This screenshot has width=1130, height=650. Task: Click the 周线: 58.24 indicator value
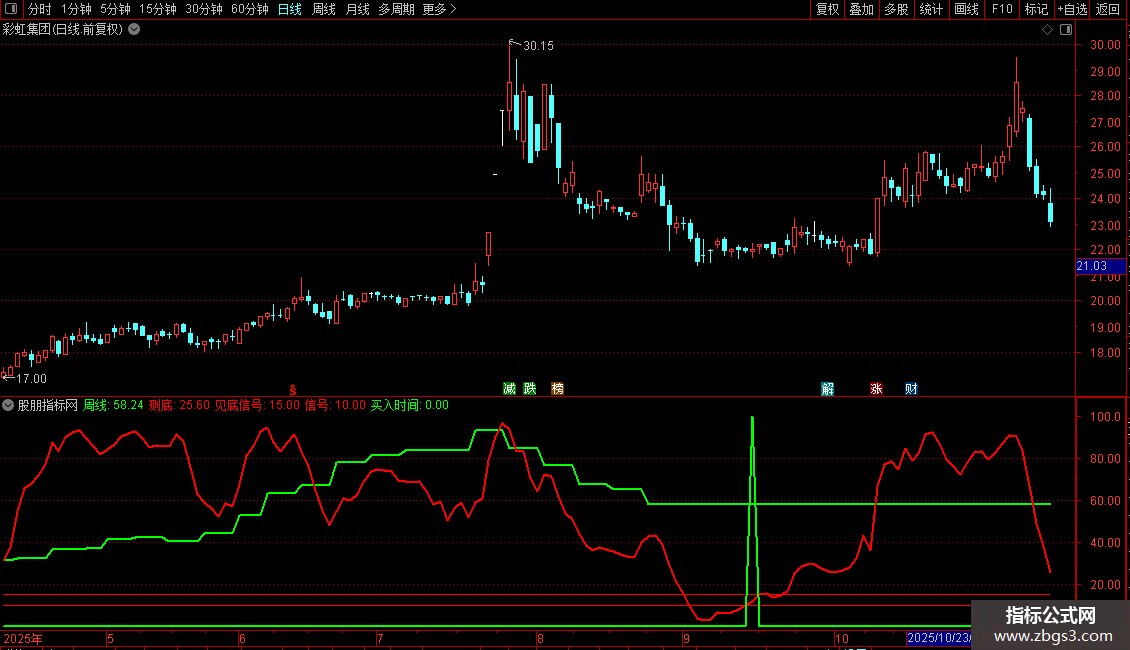coord(113,405)
